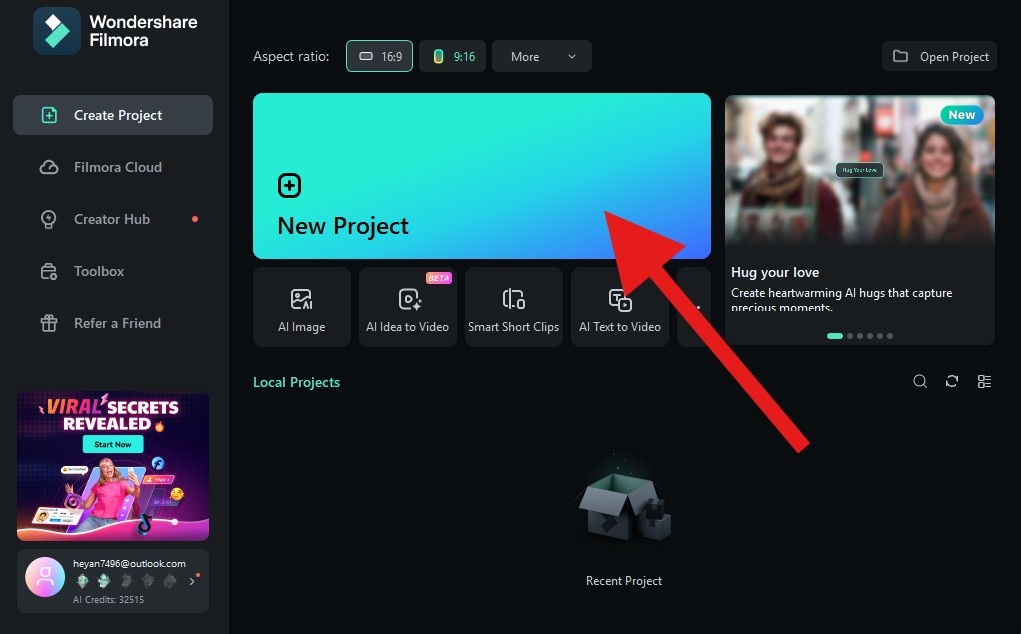Click the plus icon on New Project tile
The image size is (1021, 634).
pos(290,186)
